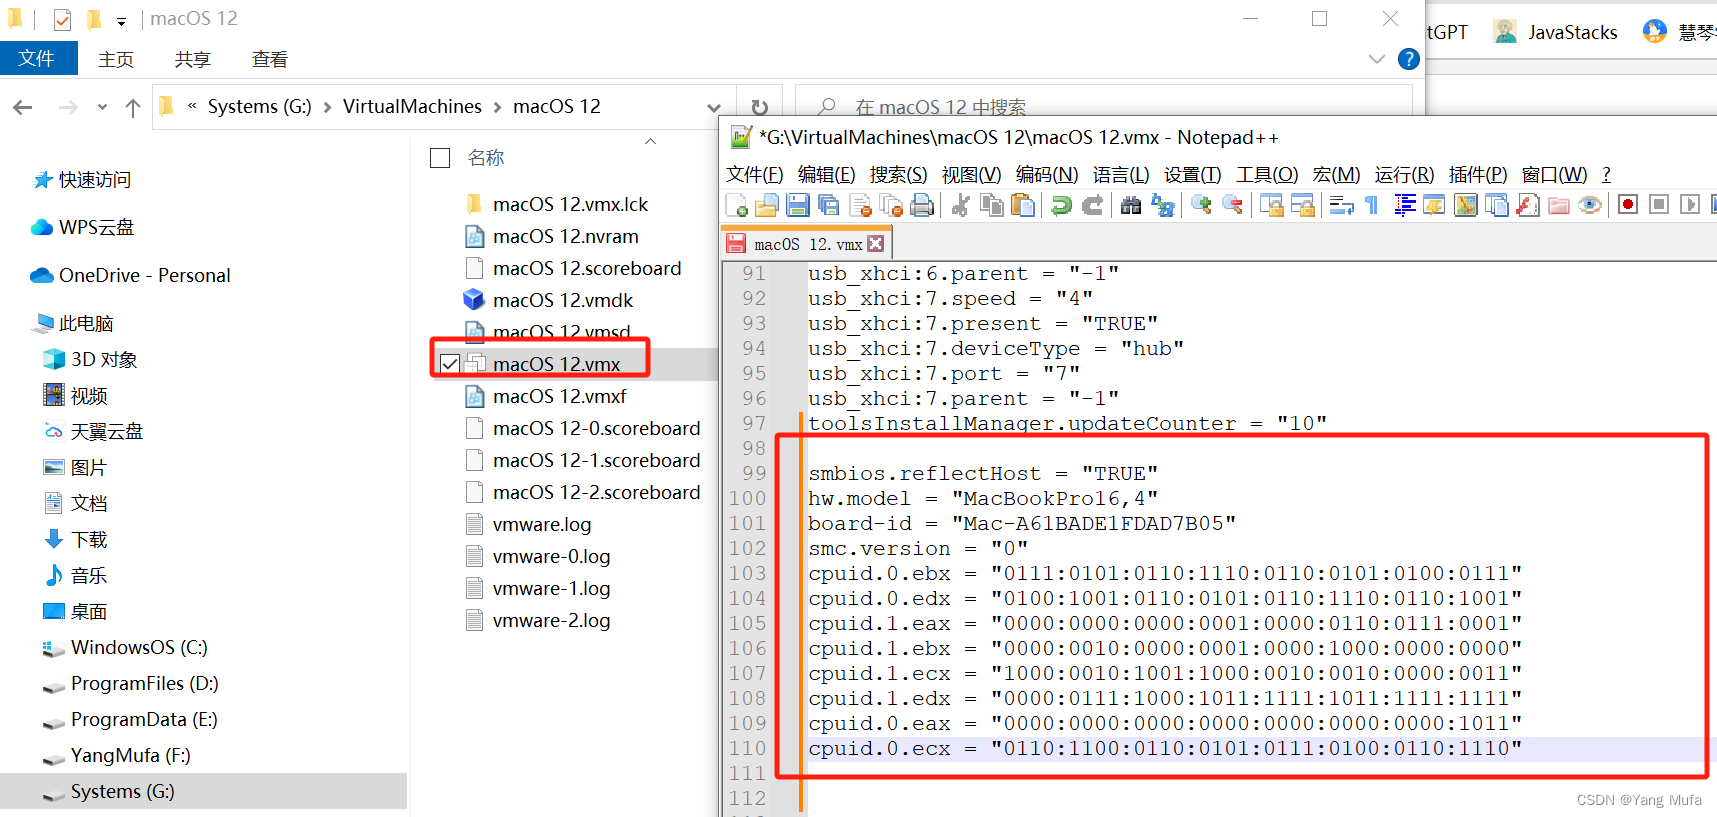Viewport: 1717px width, 817px height.
Task: Close the macOS 12.vmx tab in Notepad++
Action: [x=876, y=244]
